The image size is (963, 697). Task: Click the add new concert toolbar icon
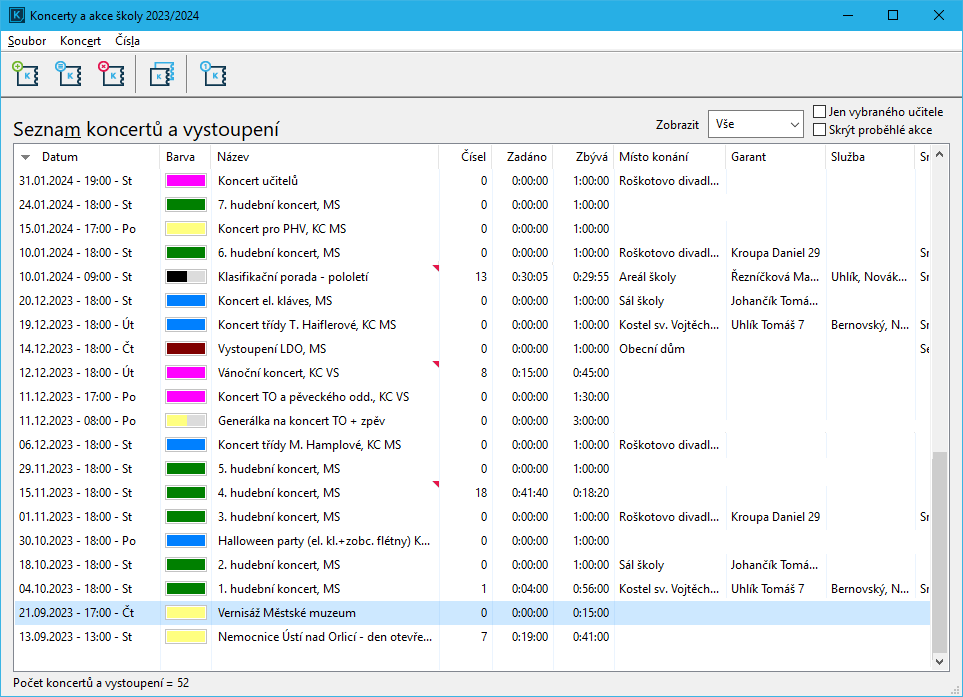pyautogui.click(x=23, y=75)
